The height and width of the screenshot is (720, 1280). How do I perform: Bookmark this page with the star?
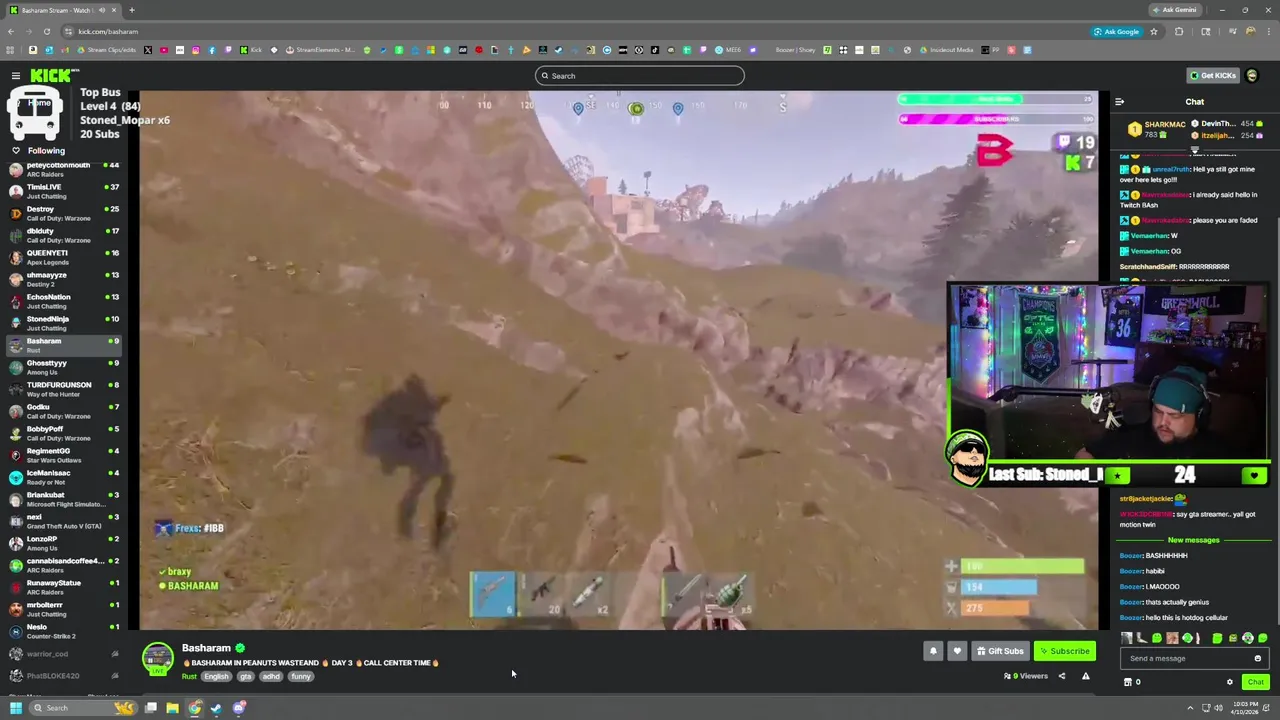tap(1154, 32)
